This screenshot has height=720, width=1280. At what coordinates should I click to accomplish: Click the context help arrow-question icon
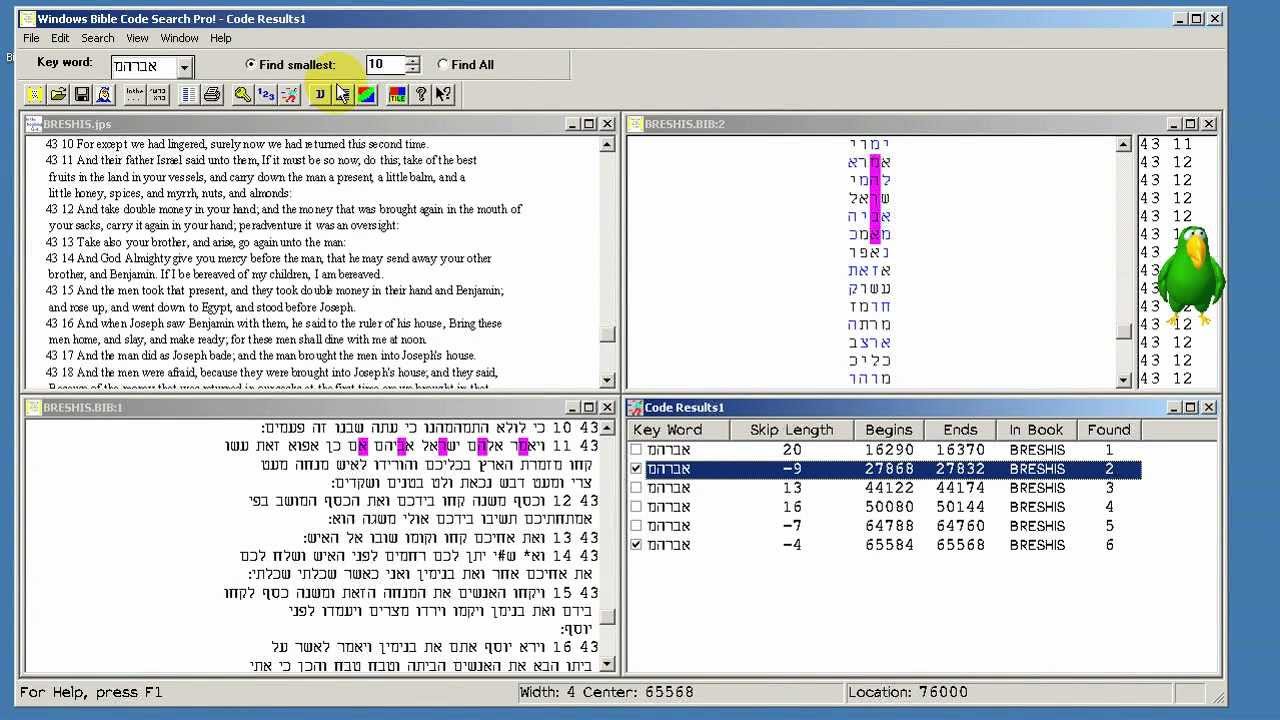444,94
